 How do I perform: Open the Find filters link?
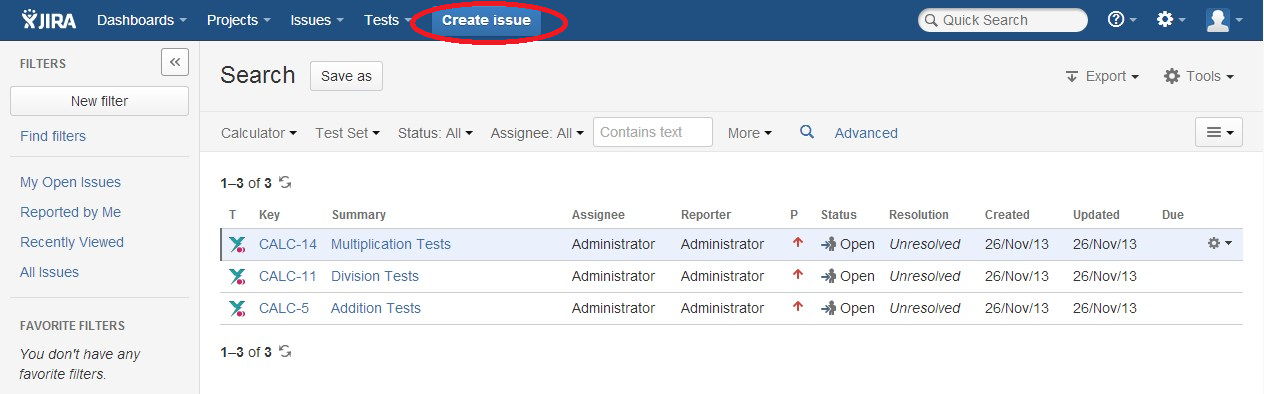tap(53, 136)
